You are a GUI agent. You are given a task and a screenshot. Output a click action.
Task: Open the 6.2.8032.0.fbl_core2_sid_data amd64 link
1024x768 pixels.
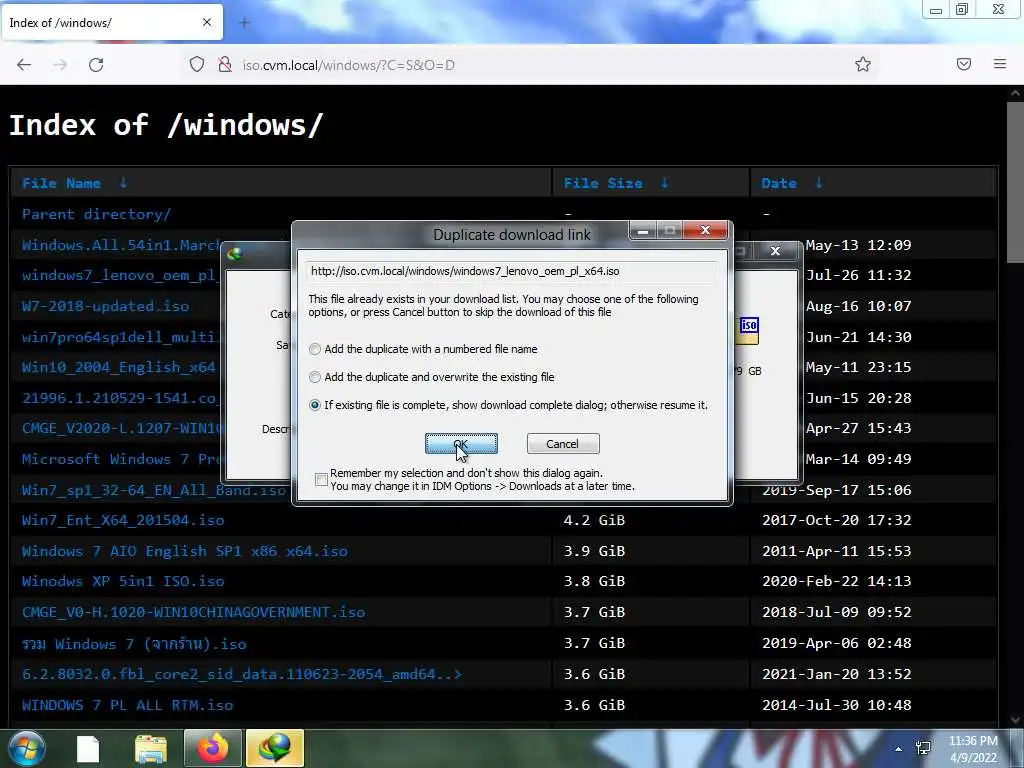242,674
